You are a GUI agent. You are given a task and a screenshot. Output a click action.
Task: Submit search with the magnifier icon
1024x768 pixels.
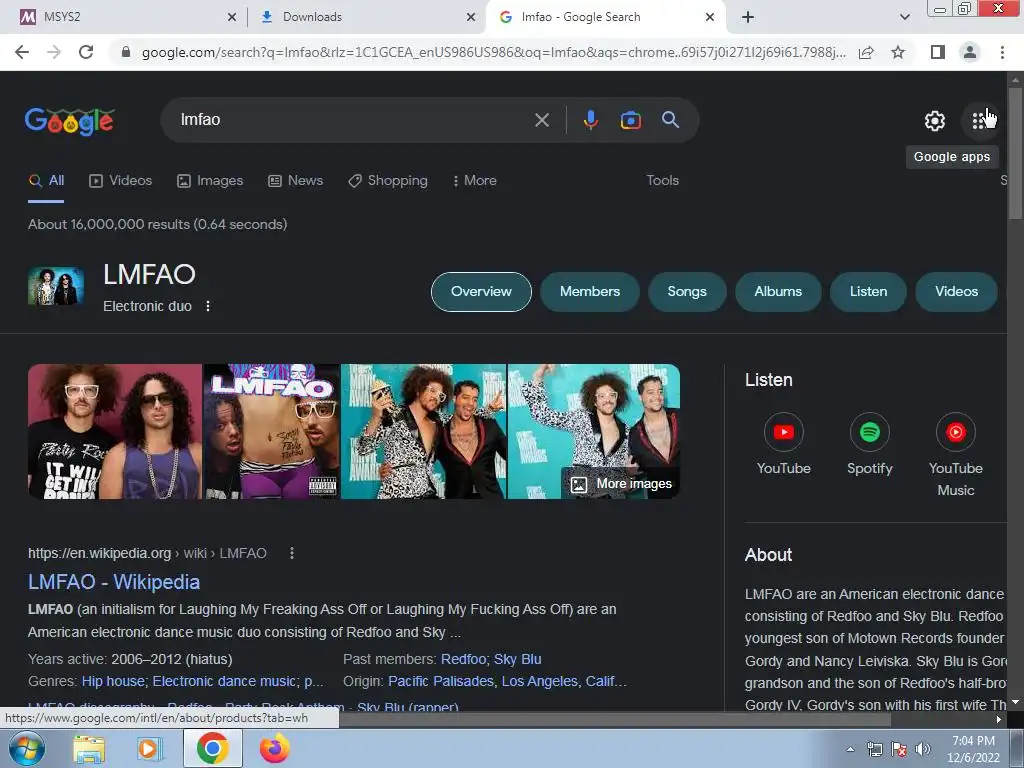(x=671, y=120)
